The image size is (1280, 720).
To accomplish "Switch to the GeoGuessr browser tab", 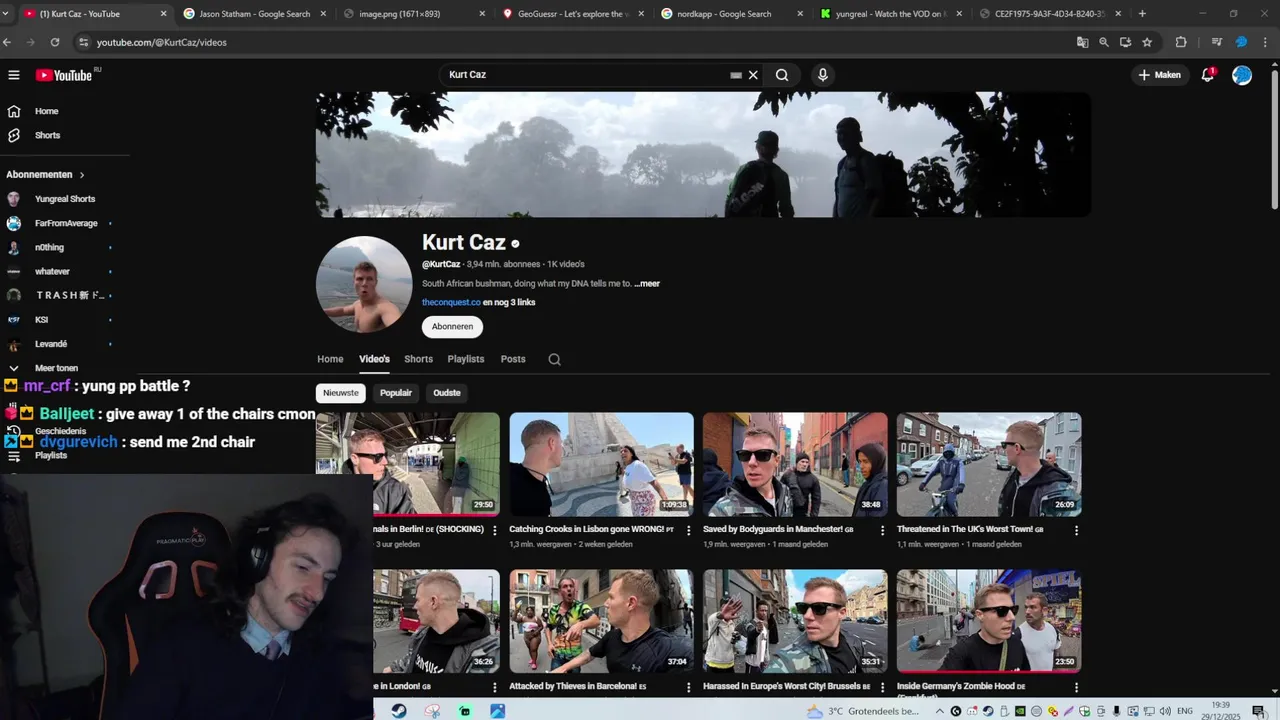I will [x=575, y=14].
